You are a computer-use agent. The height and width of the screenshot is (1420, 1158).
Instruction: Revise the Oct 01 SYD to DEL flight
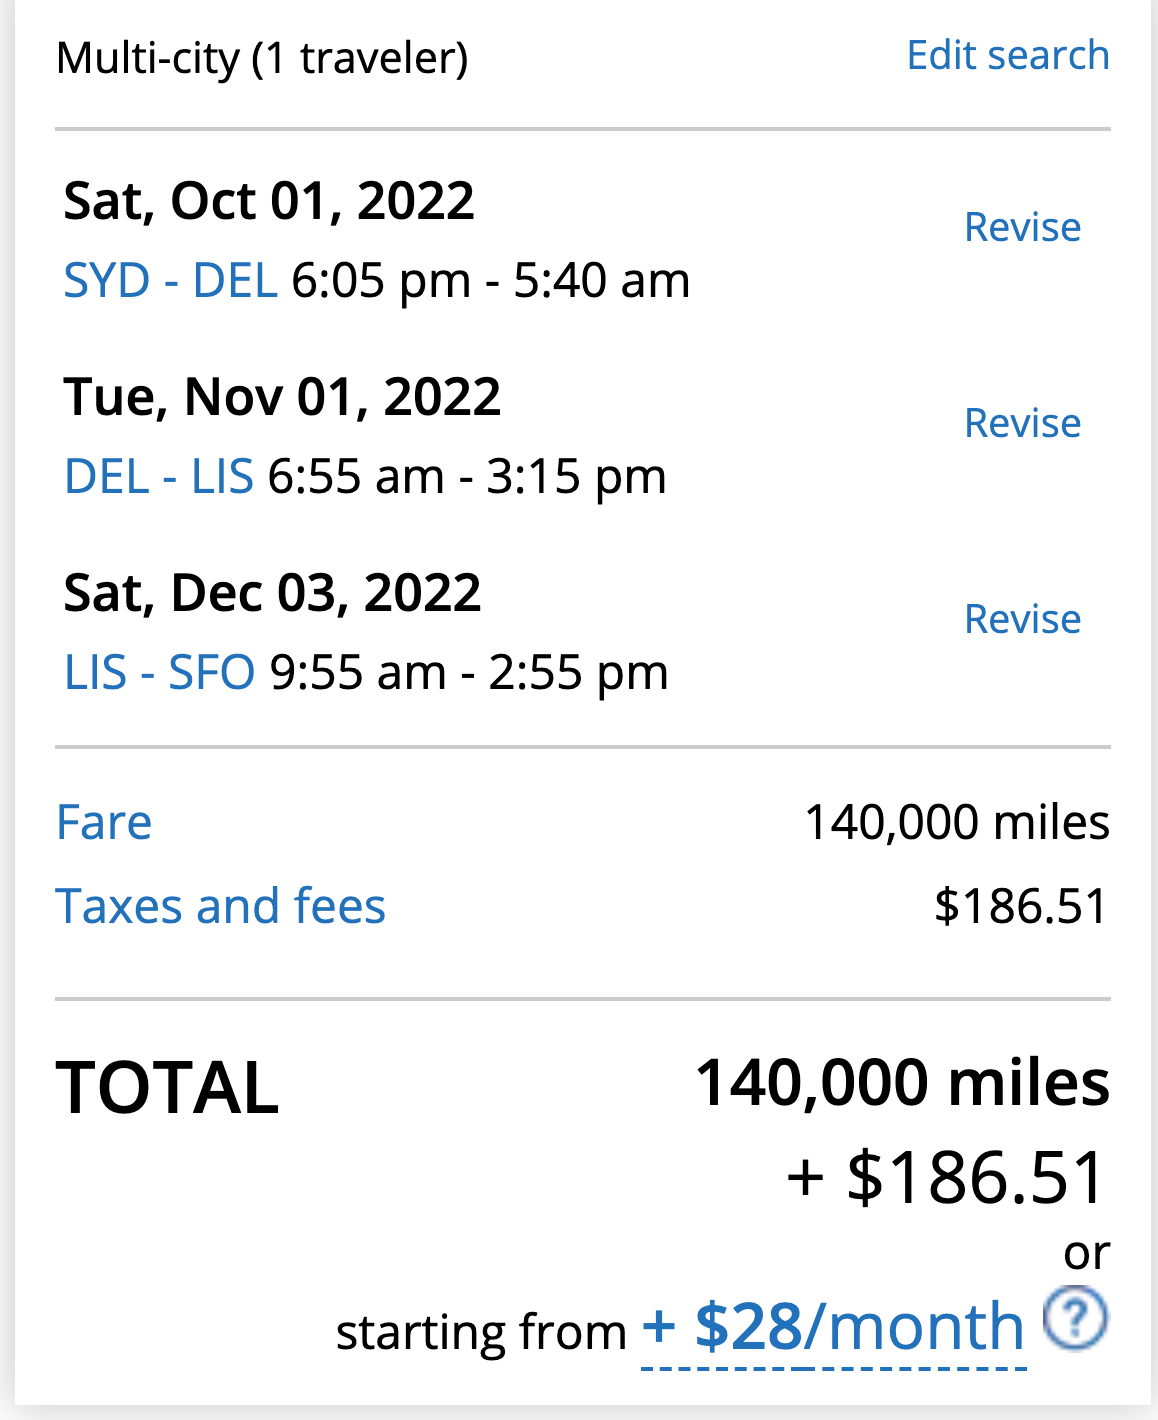1022,228
